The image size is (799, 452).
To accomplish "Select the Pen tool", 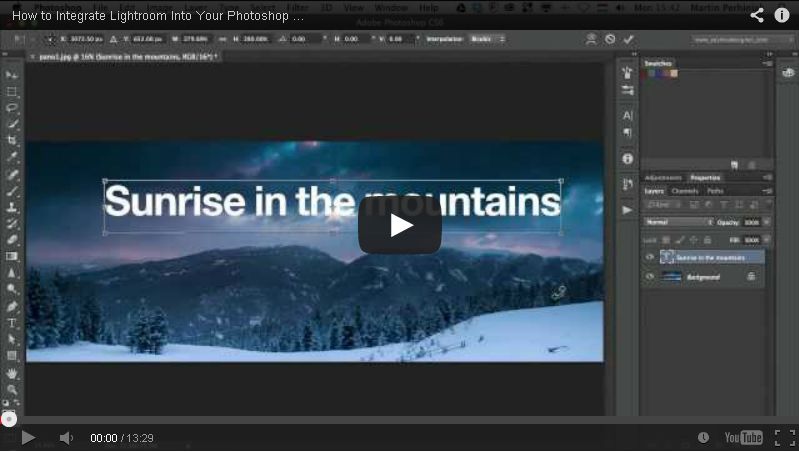I will [11, 306].
